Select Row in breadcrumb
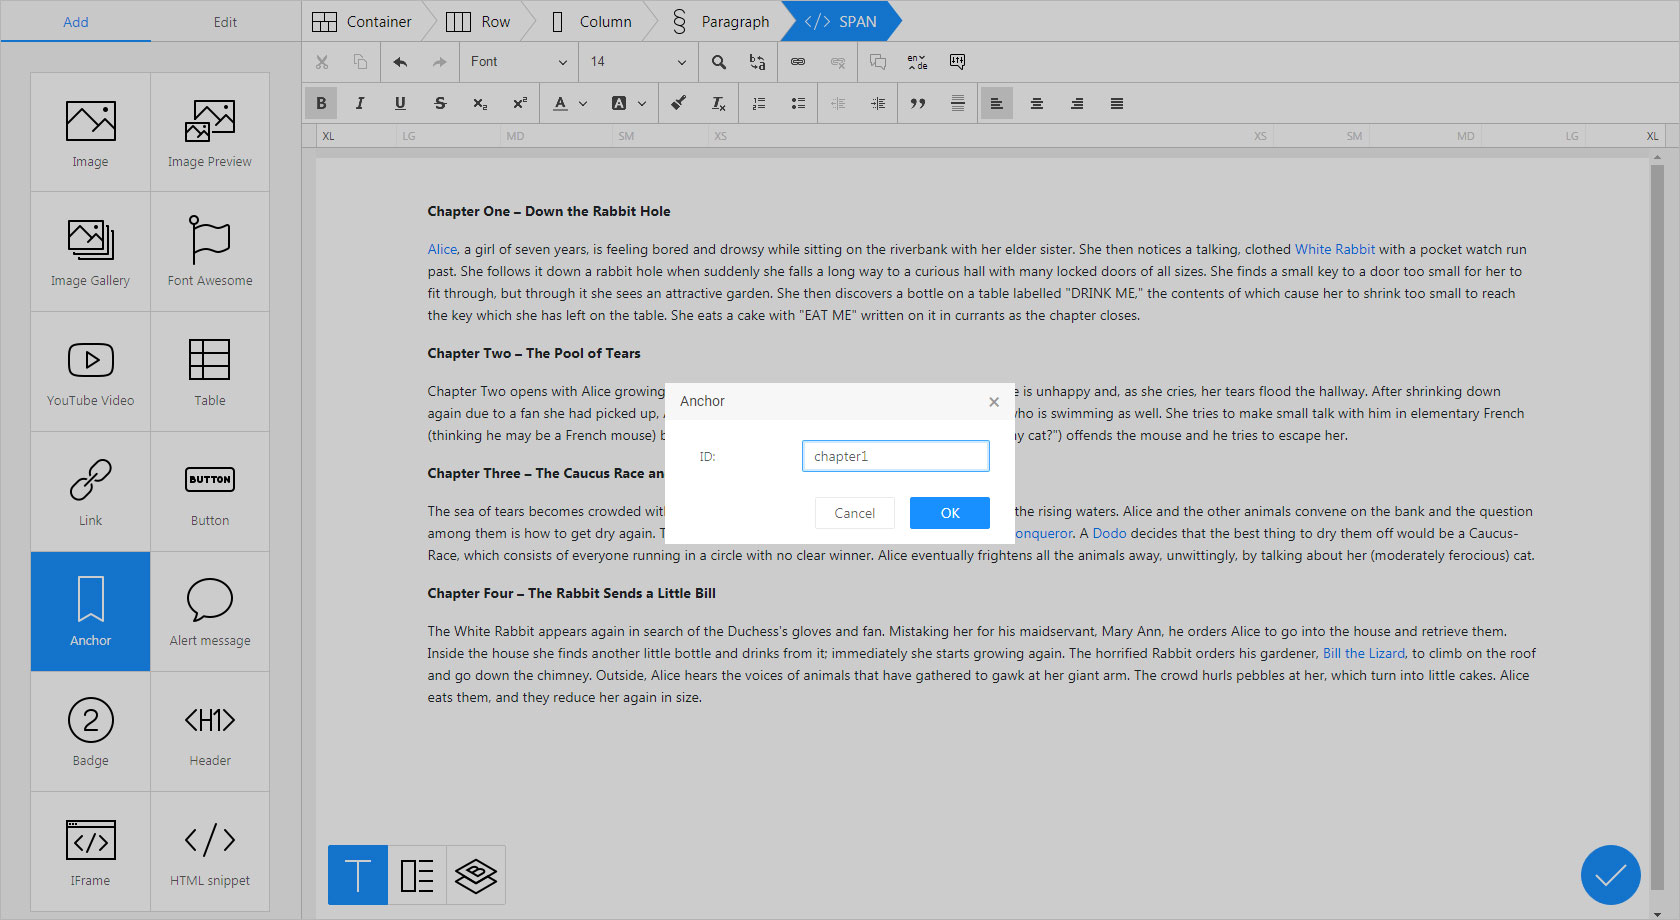Screen dimensions: 1680x920 (x=478, y=21)
